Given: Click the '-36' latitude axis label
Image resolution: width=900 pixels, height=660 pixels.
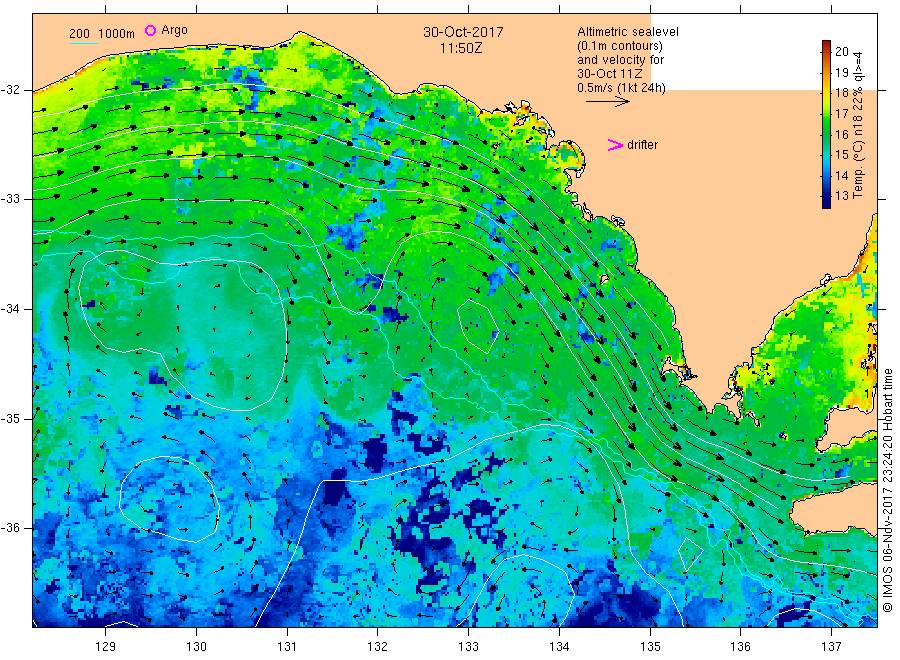Looking at the screenshot, I should click(10, 528).
